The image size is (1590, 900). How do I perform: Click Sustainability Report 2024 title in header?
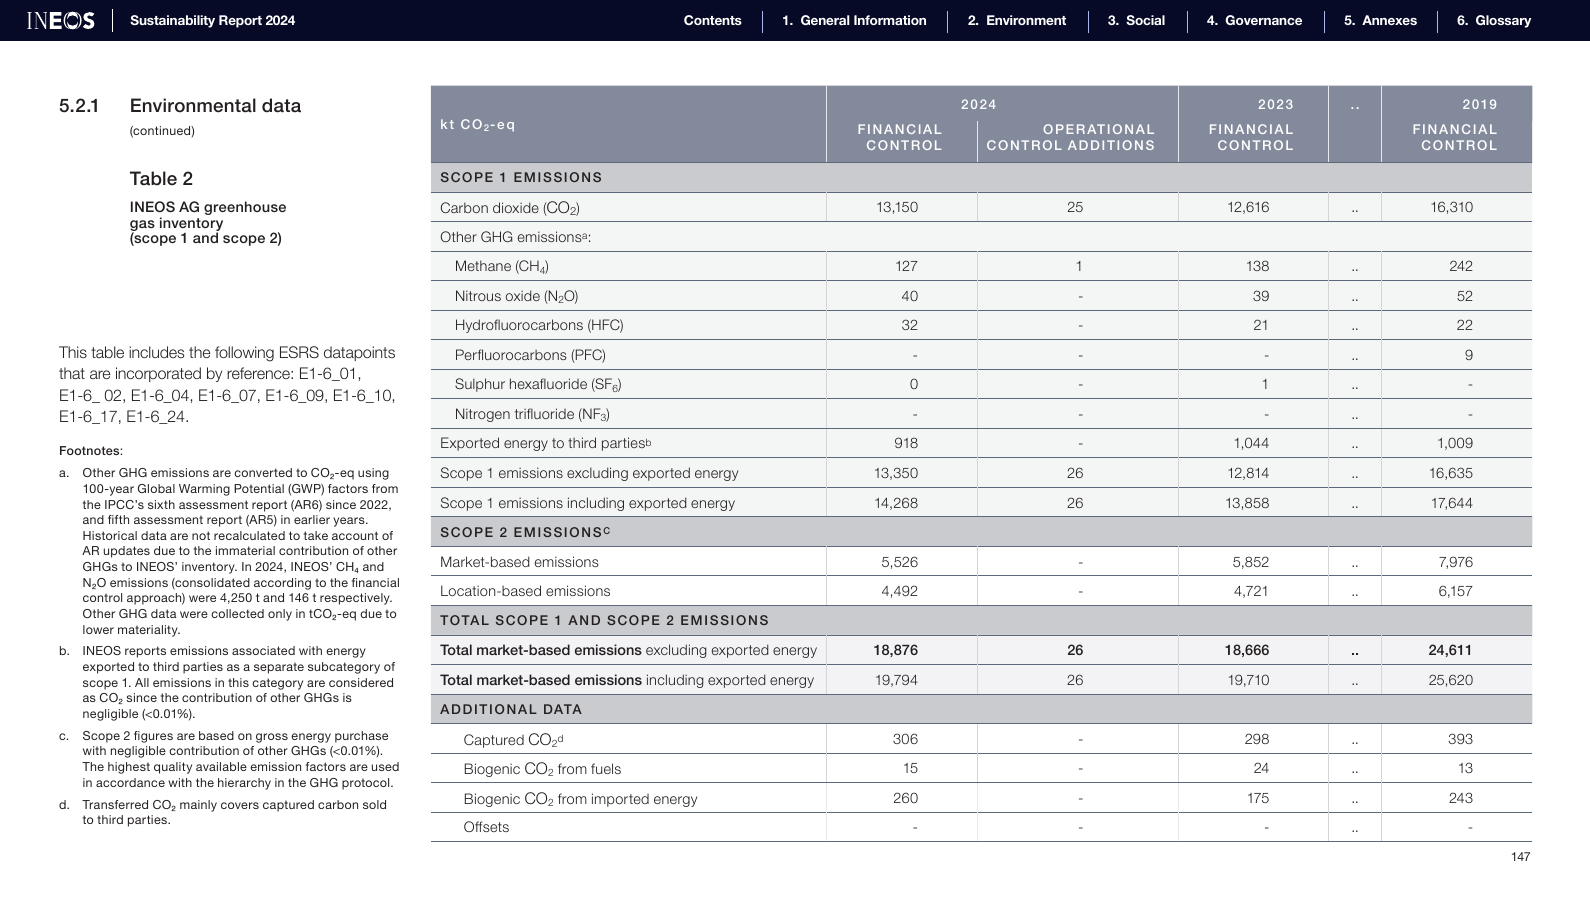pos(212,20)
